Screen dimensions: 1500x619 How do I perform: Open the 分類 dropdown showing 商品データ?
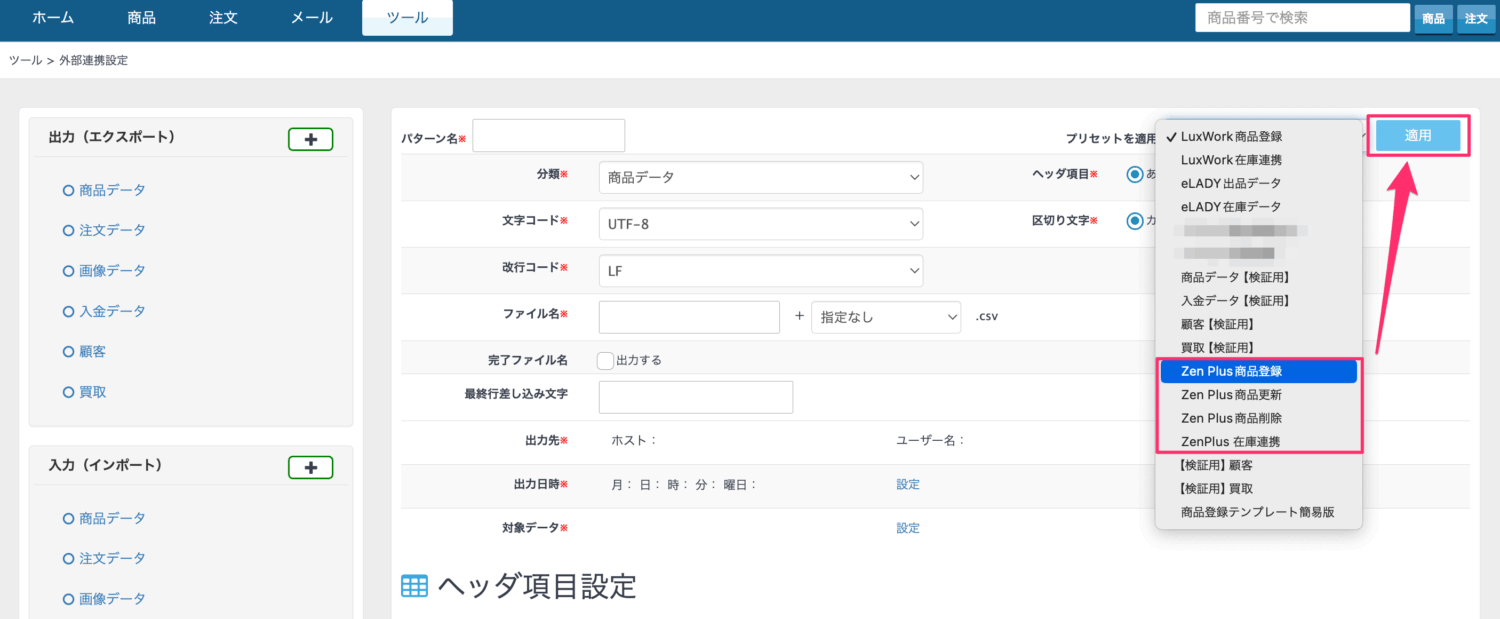[761, 177]
